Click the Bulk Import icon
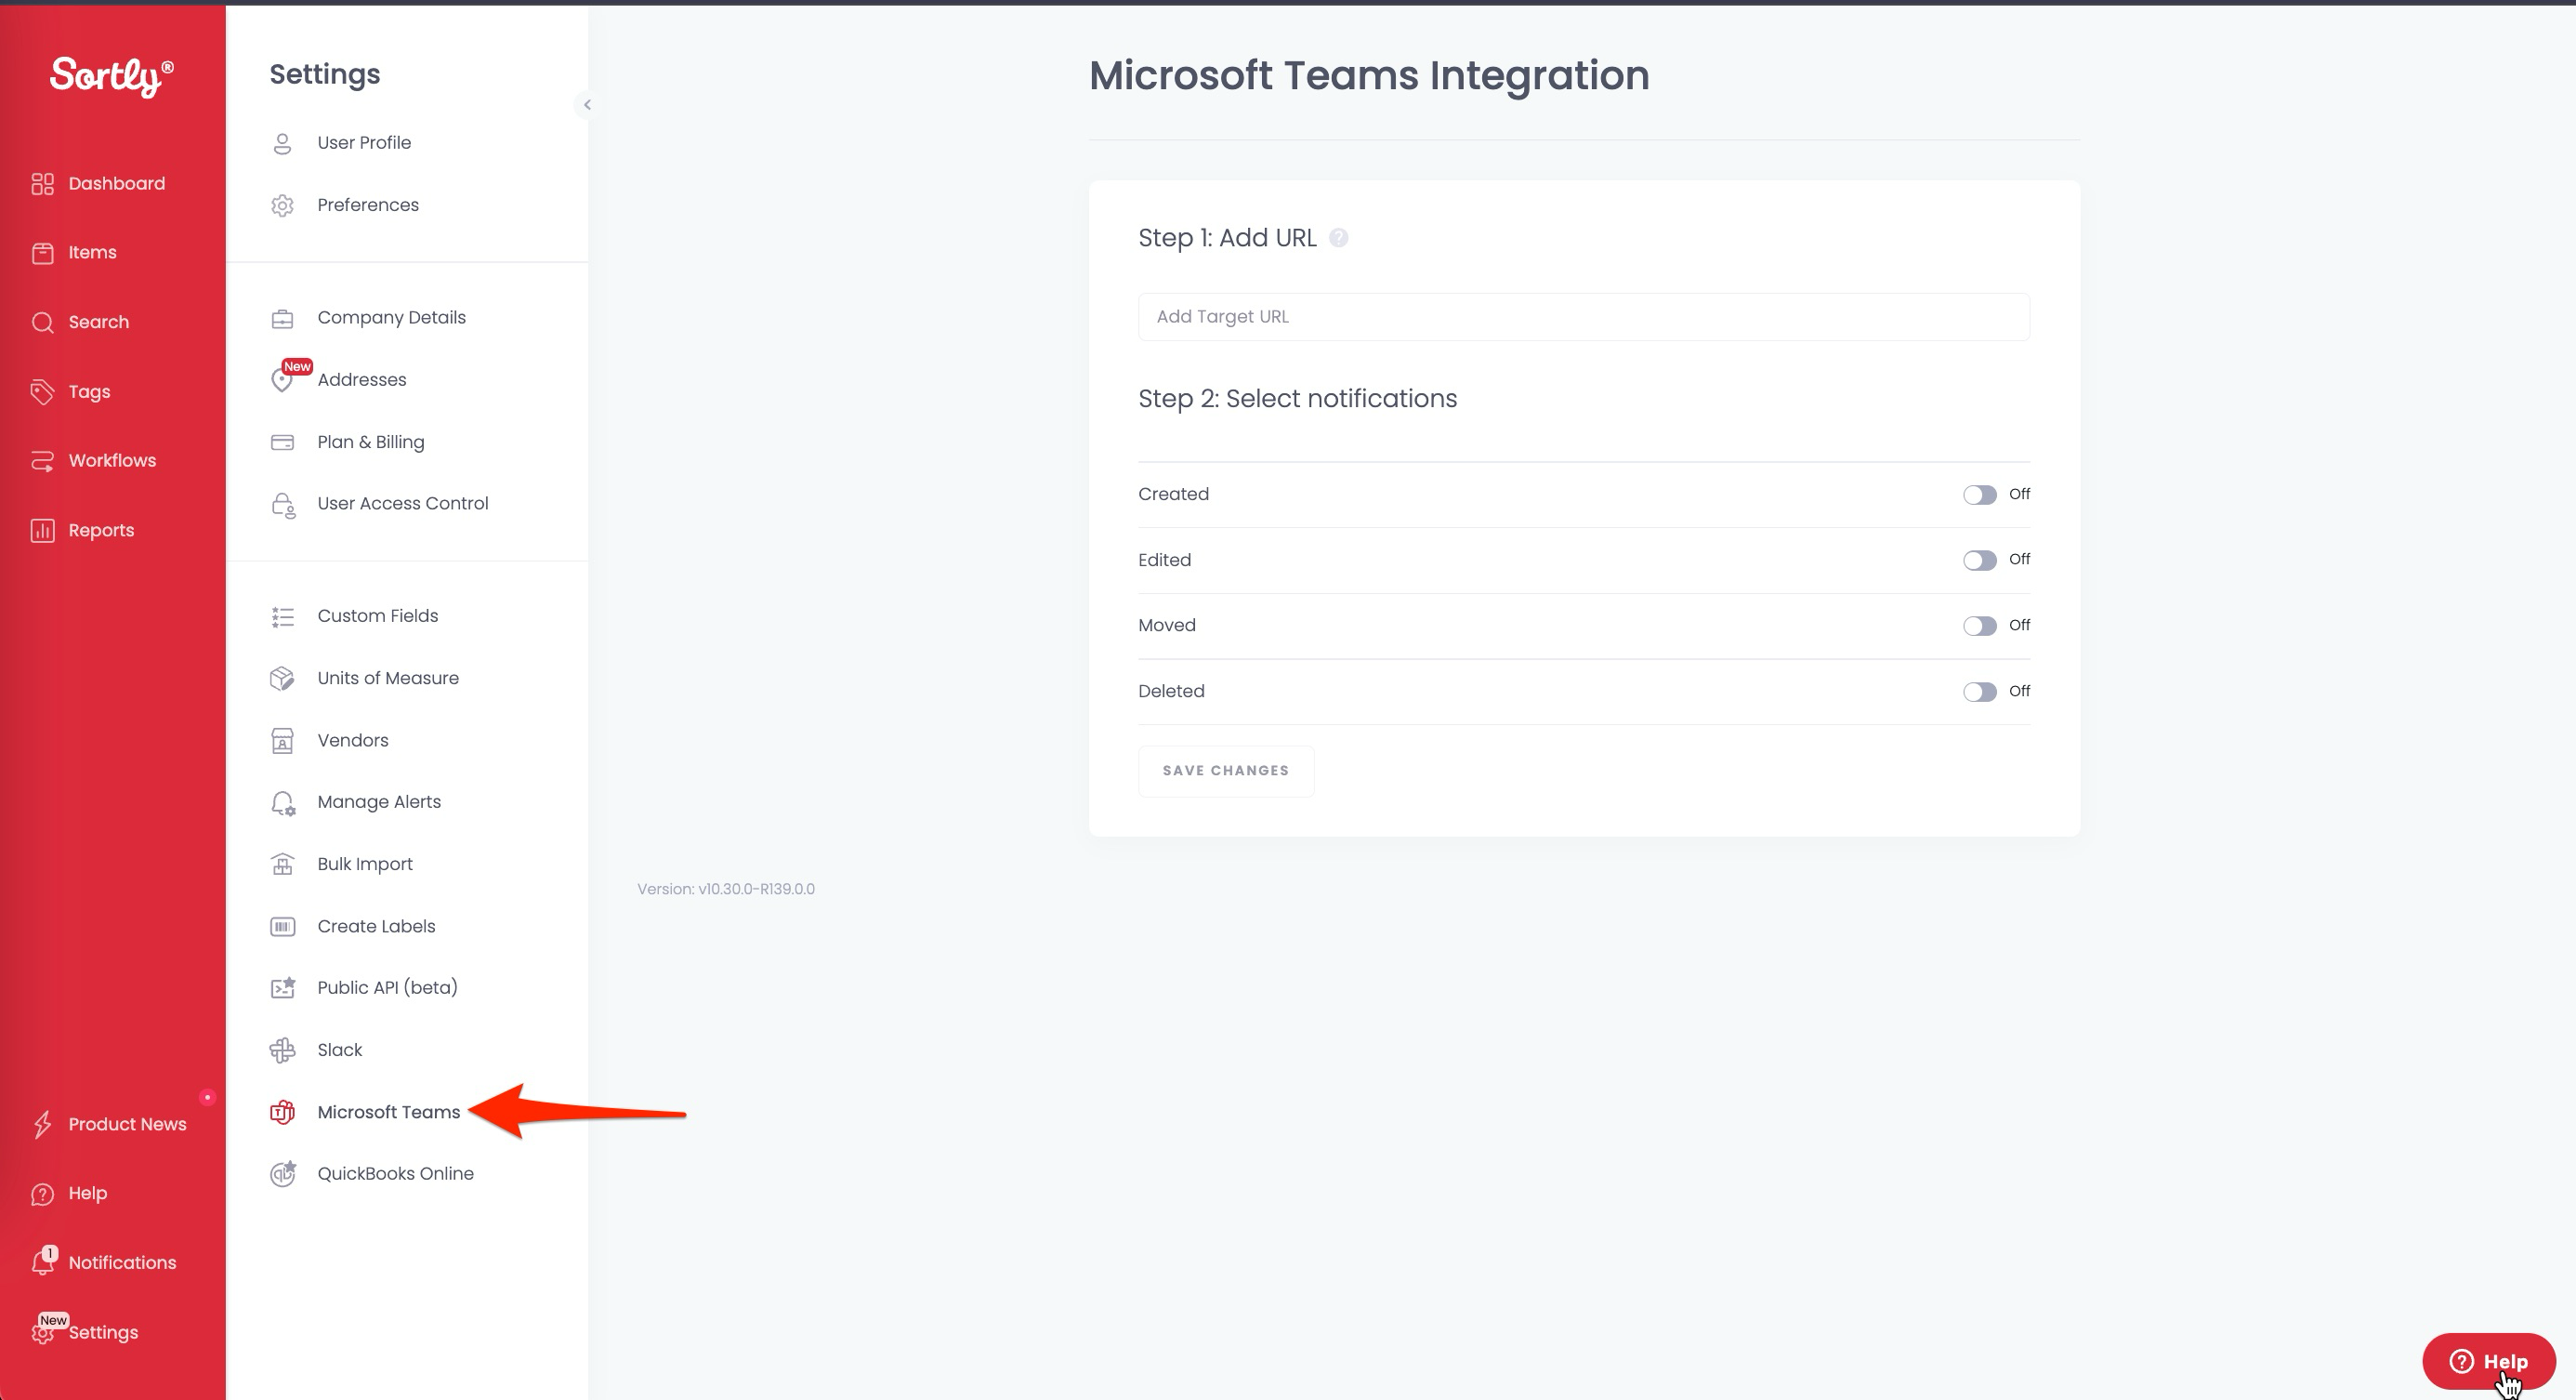Image resolution: width=2576 pixels, height=1400 pixels. (282, 865)
